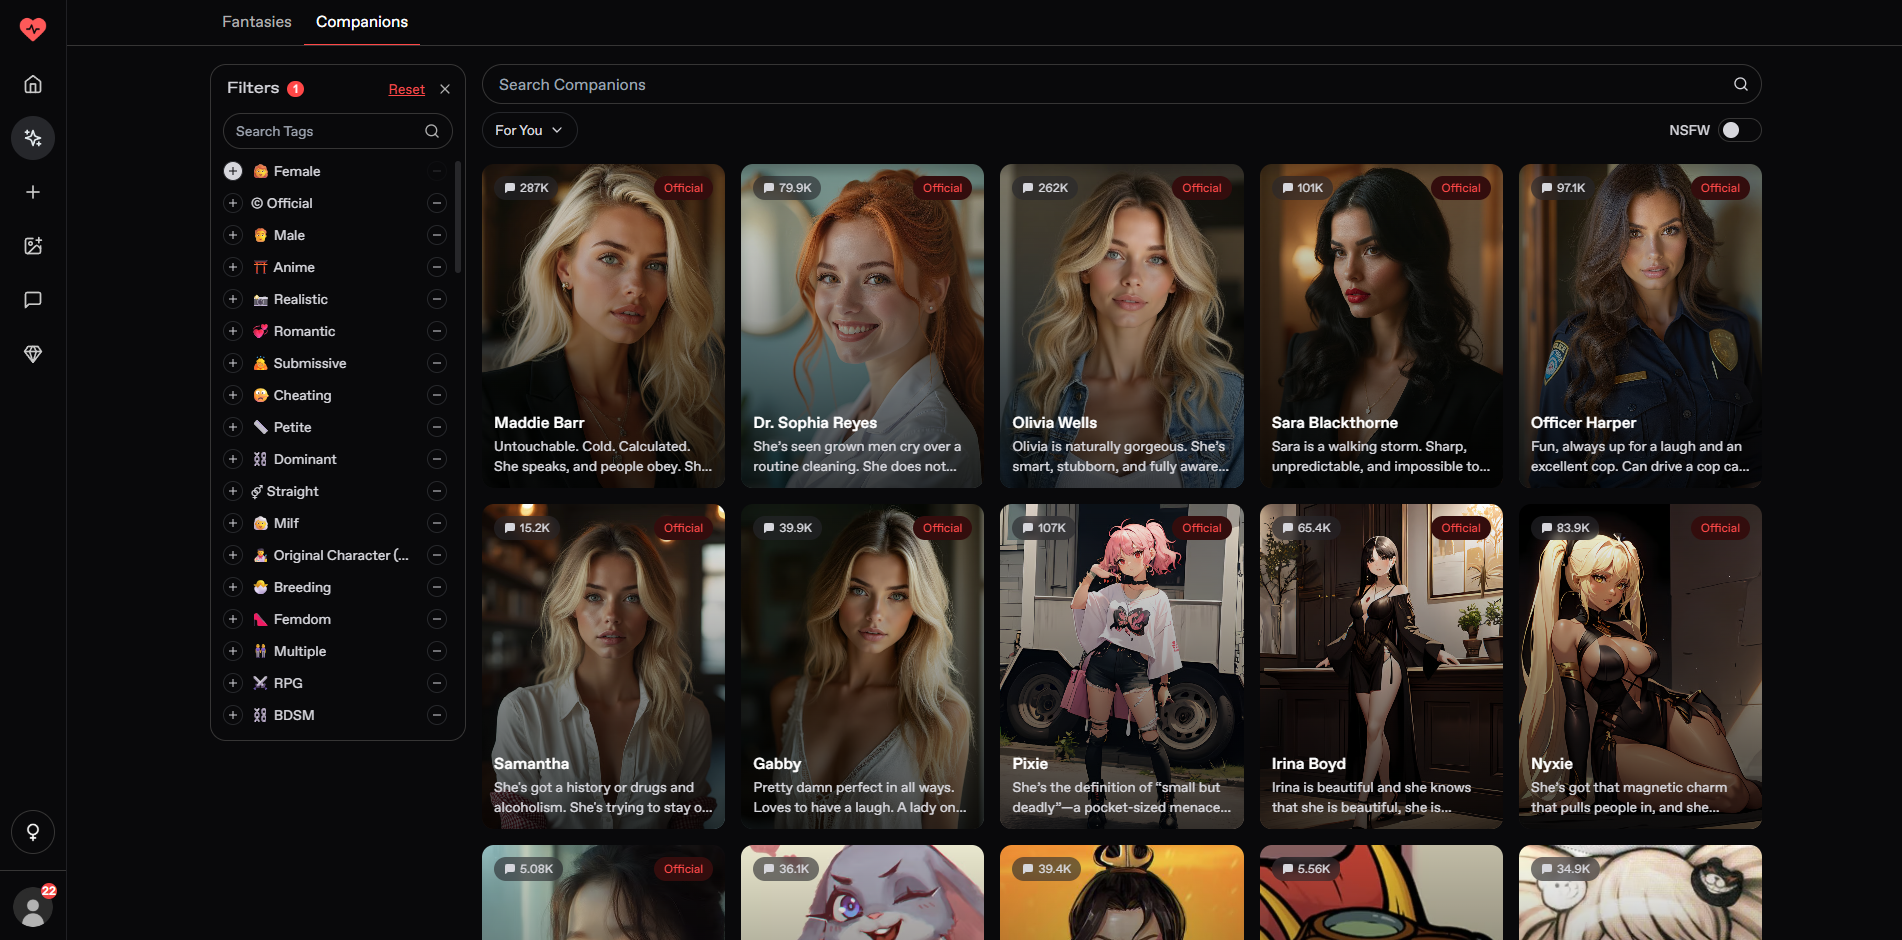
Task: Close the Filters panel with X icon
Action: coord(445,89)
